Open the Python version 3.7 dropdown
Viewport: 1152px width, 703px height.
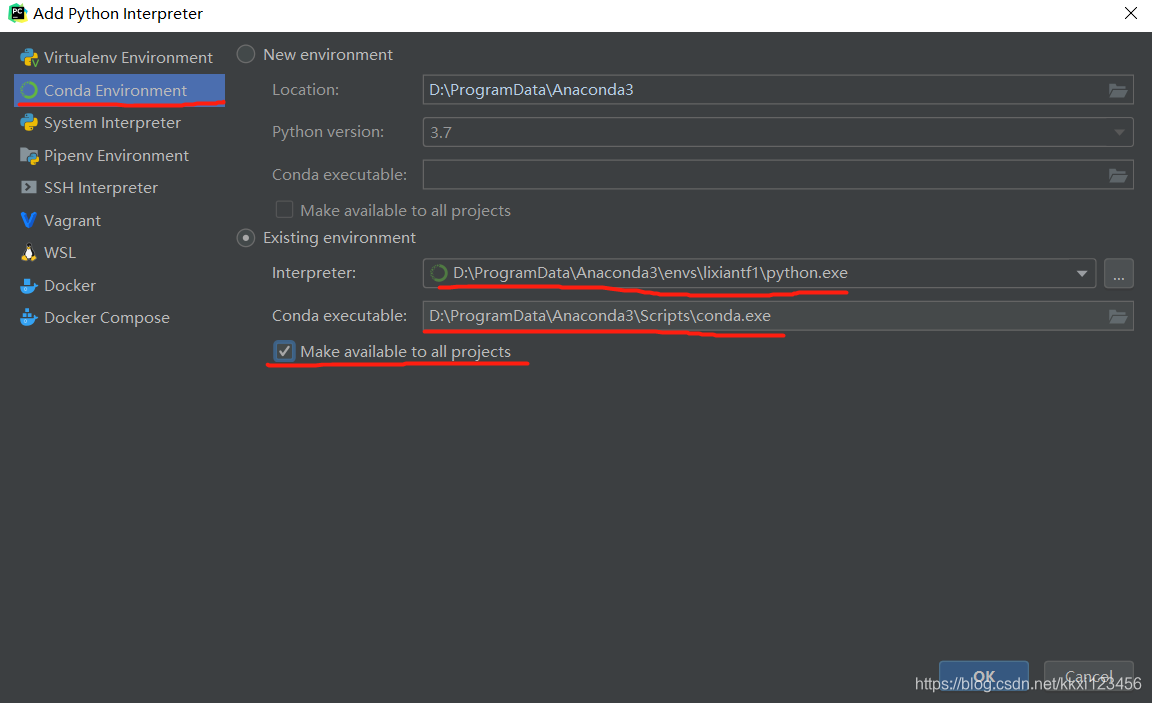1119,133
